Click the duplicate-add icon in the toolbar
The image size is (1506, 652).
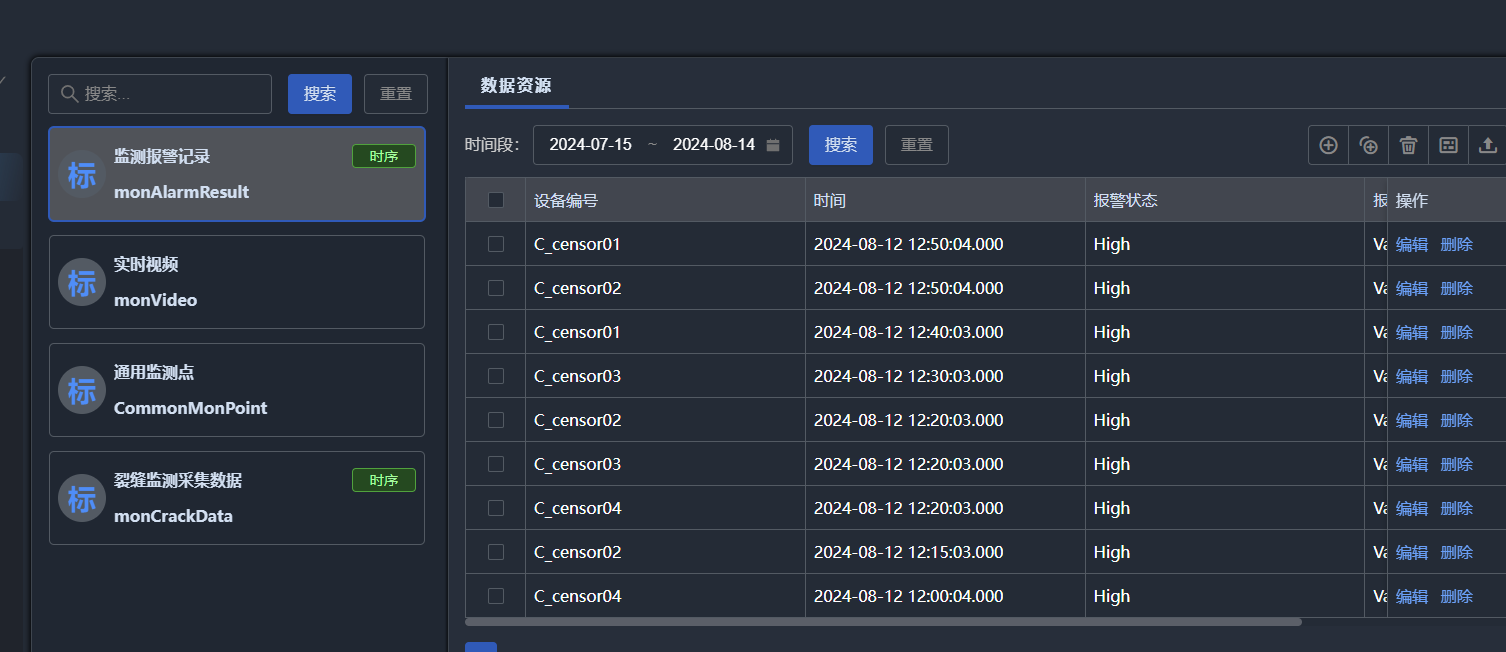[1368, 145]
